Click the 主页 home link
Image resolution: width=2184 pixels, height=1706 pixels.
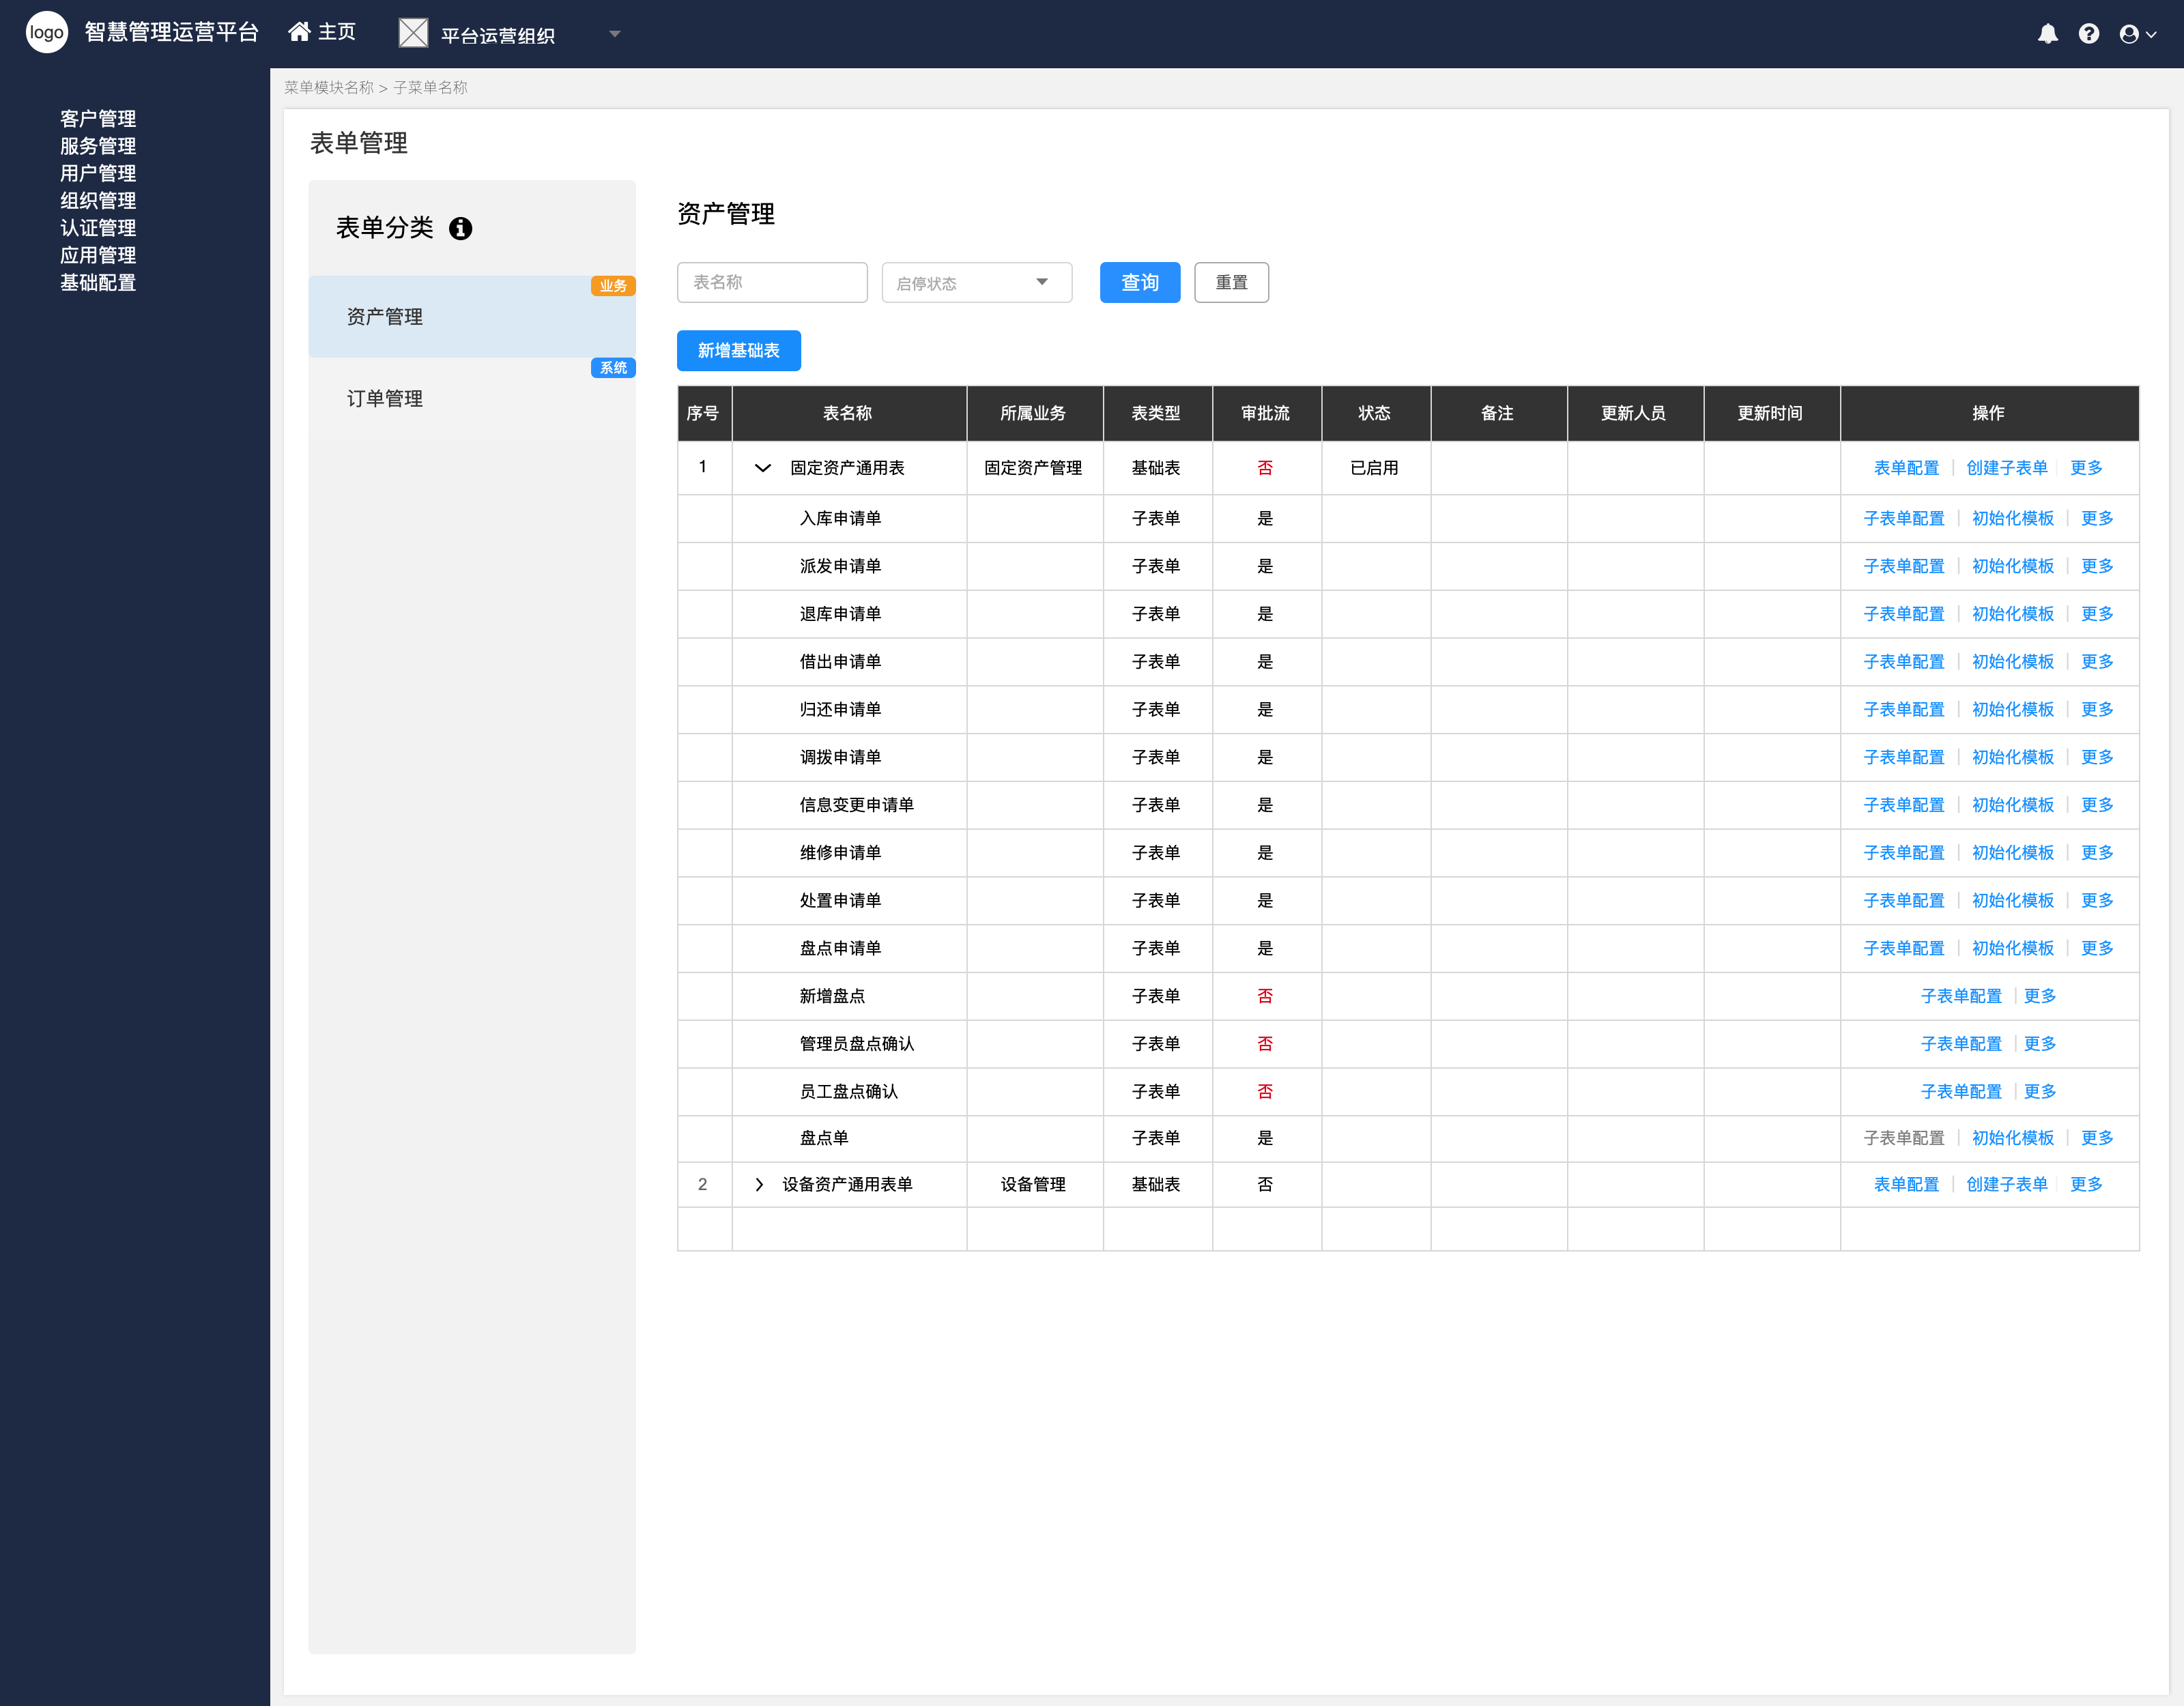click(336, 32)
